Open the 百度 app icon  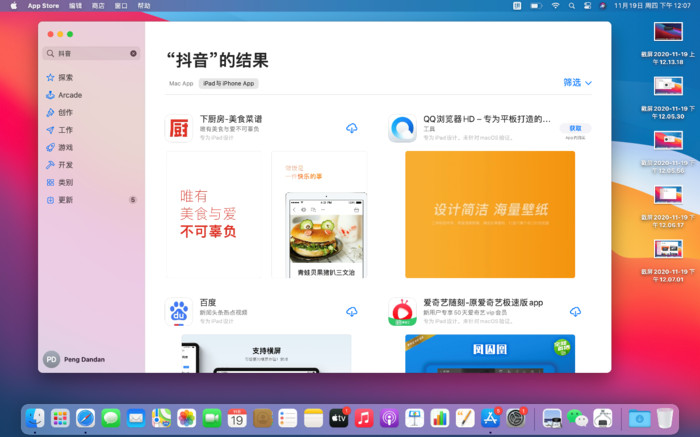click(x=179, y=312)
